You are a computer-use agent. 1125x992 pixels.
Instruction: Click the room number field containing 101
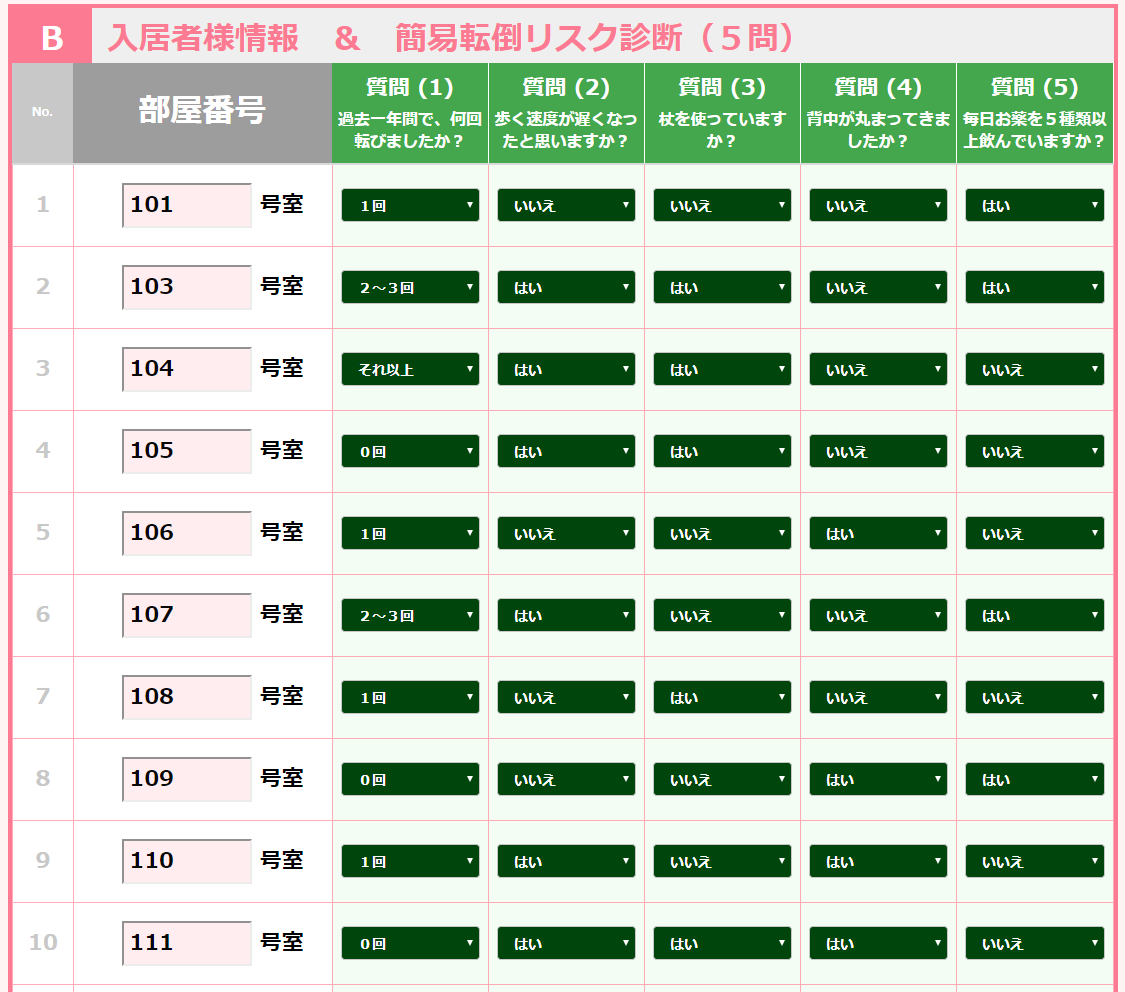pyautogui.click(x=187, y=205)
